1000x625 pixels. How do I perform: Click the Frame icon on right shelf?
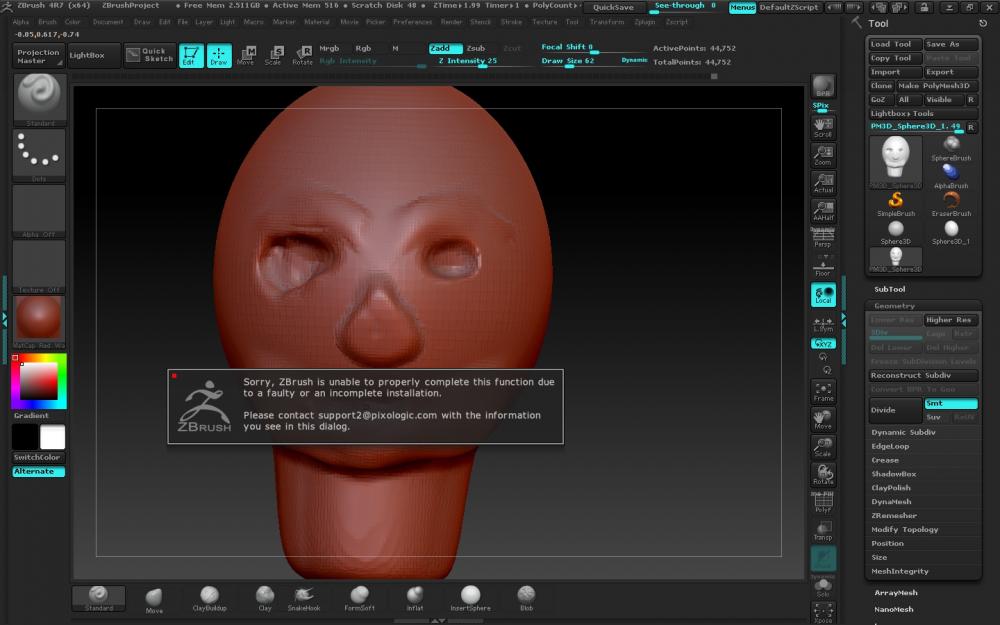point(823,391)
